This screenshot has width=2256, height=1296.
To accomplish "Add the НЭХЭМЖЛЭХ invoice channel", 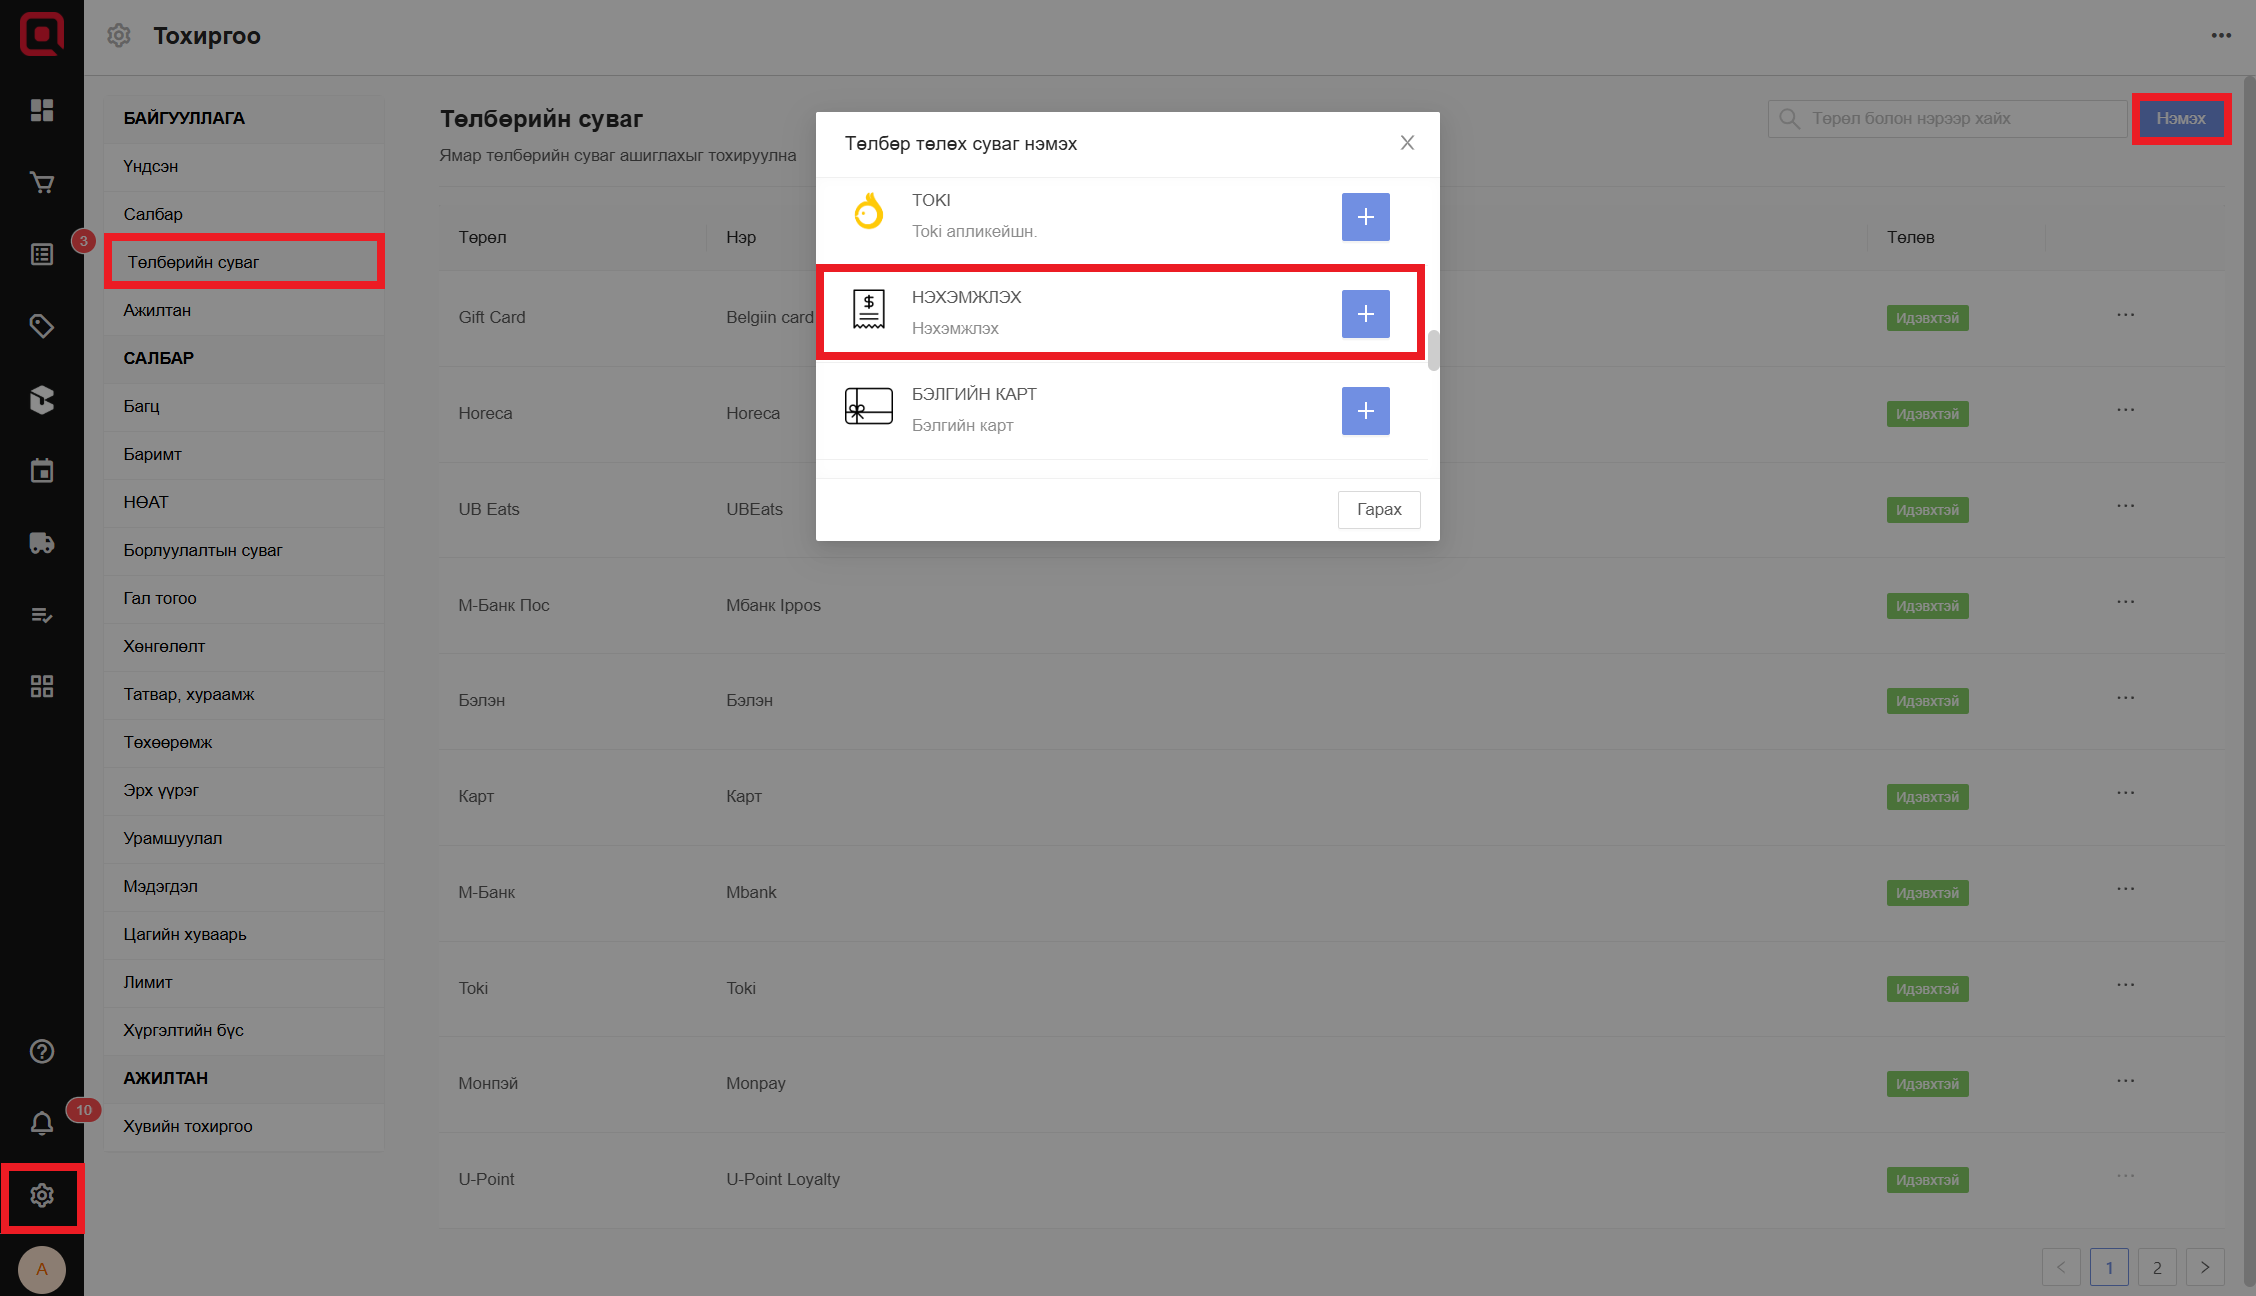I will [x=1365, y=314].
